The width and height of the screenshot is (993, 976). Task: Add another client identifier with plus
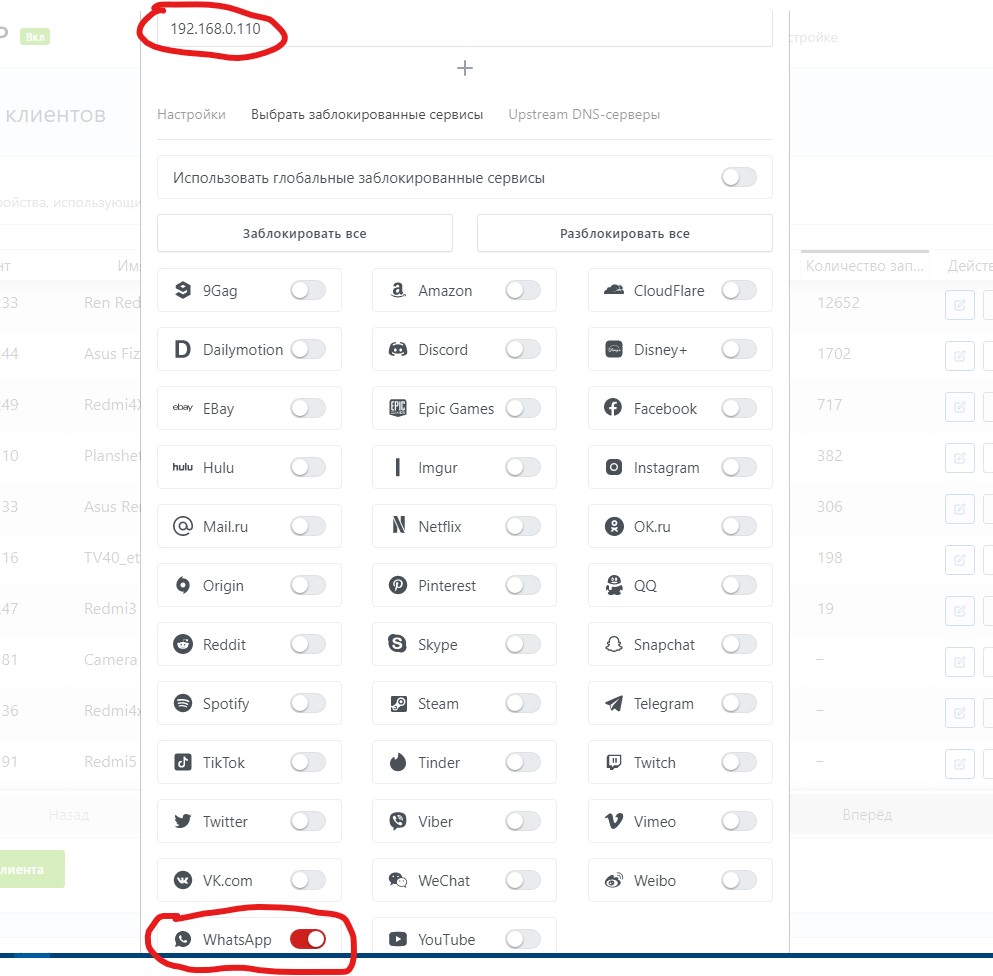tap(465, 68)
